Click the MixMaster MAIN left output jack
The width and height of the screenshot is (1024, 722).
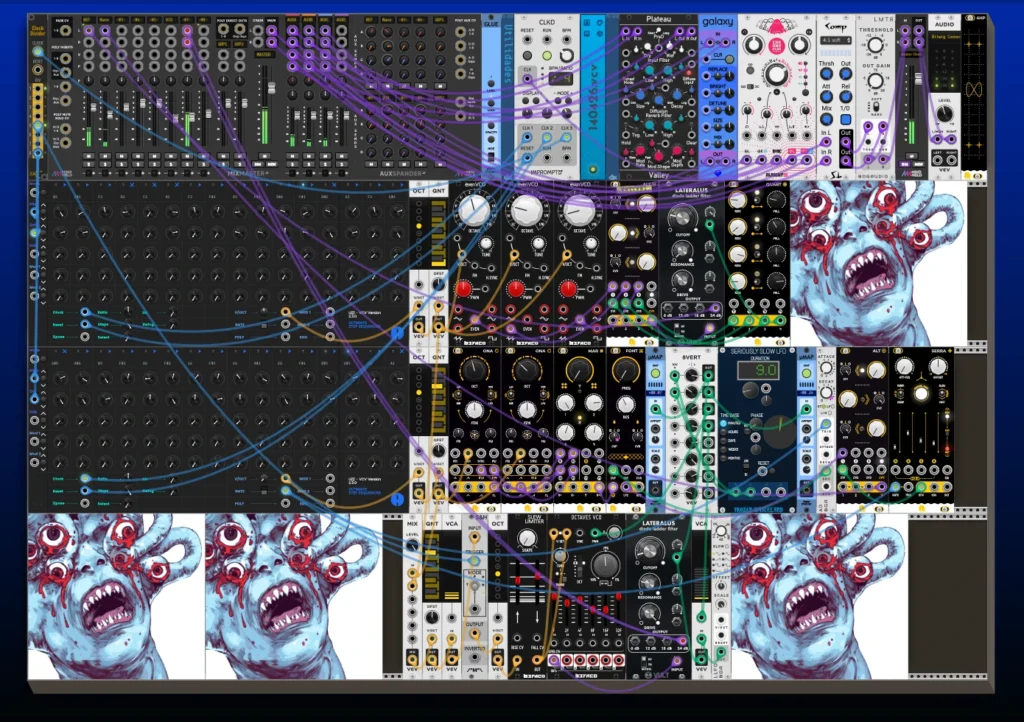(x=272, y=30)
